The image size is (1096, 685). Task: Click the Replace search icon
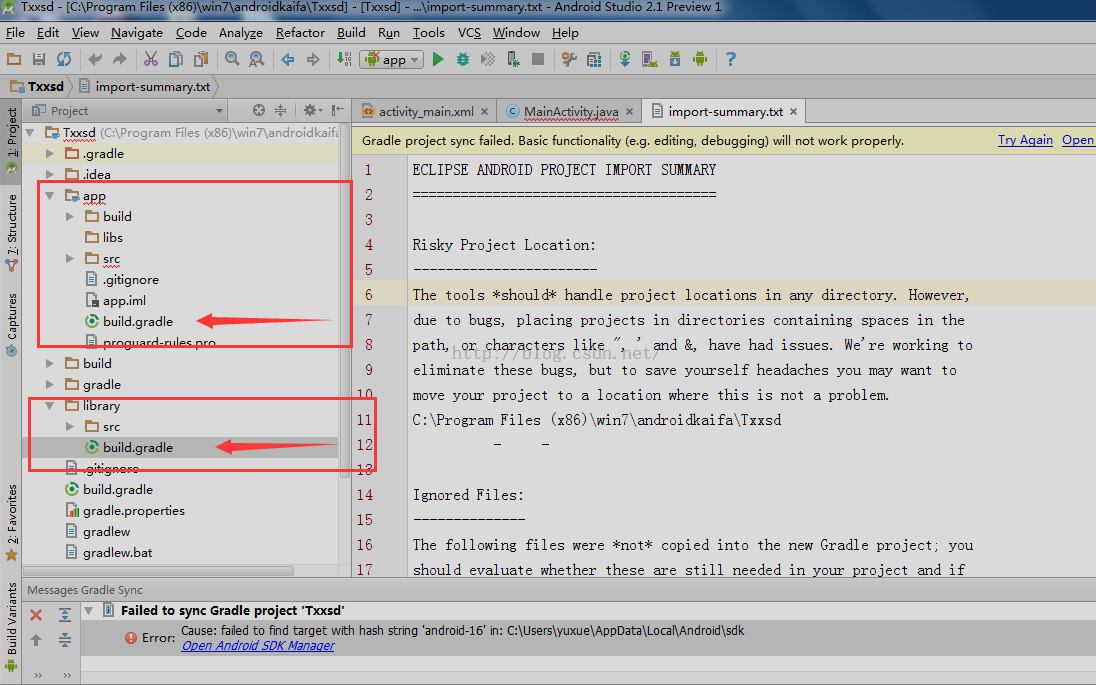[x=257, y=59]
